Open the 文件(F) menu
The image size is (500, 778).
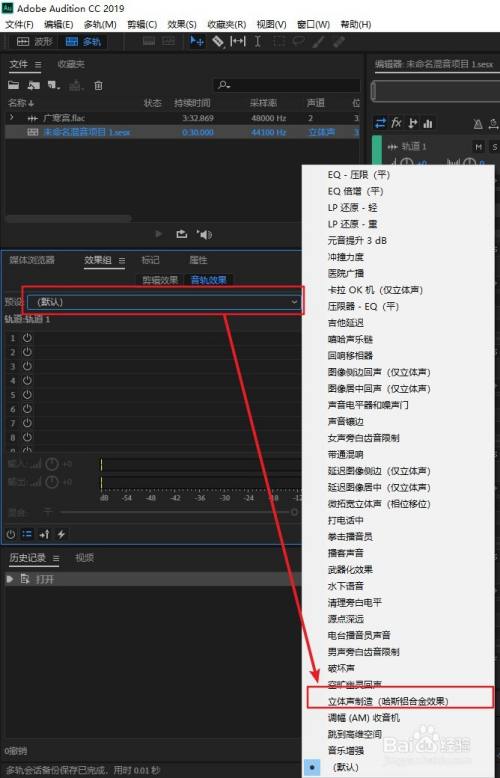point(19,24)
